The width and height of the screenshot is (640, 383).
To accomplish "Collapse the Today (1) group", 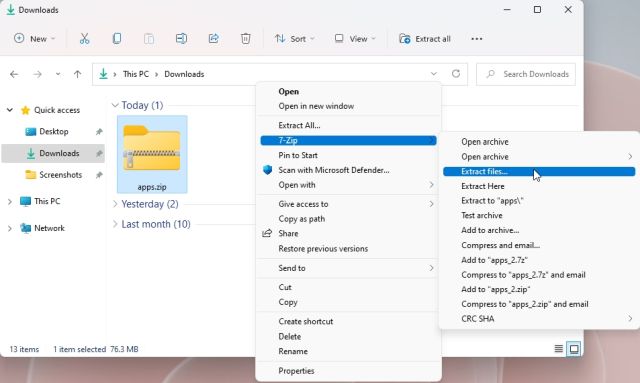I will point(115,105).
